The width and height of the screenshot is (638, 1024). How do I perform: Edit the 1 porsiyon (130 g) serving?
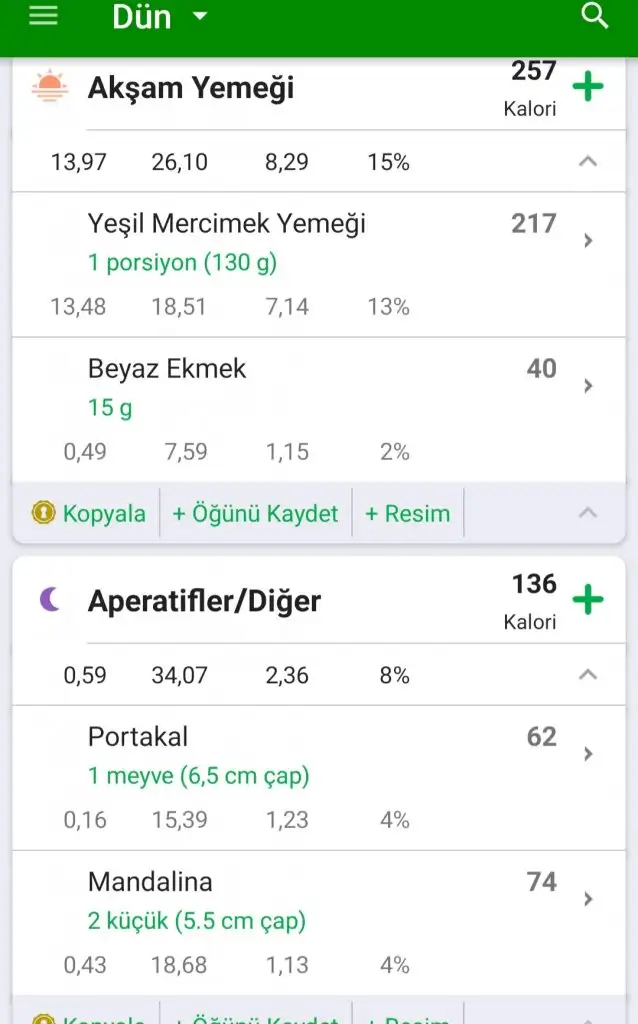tap(182, 263)
